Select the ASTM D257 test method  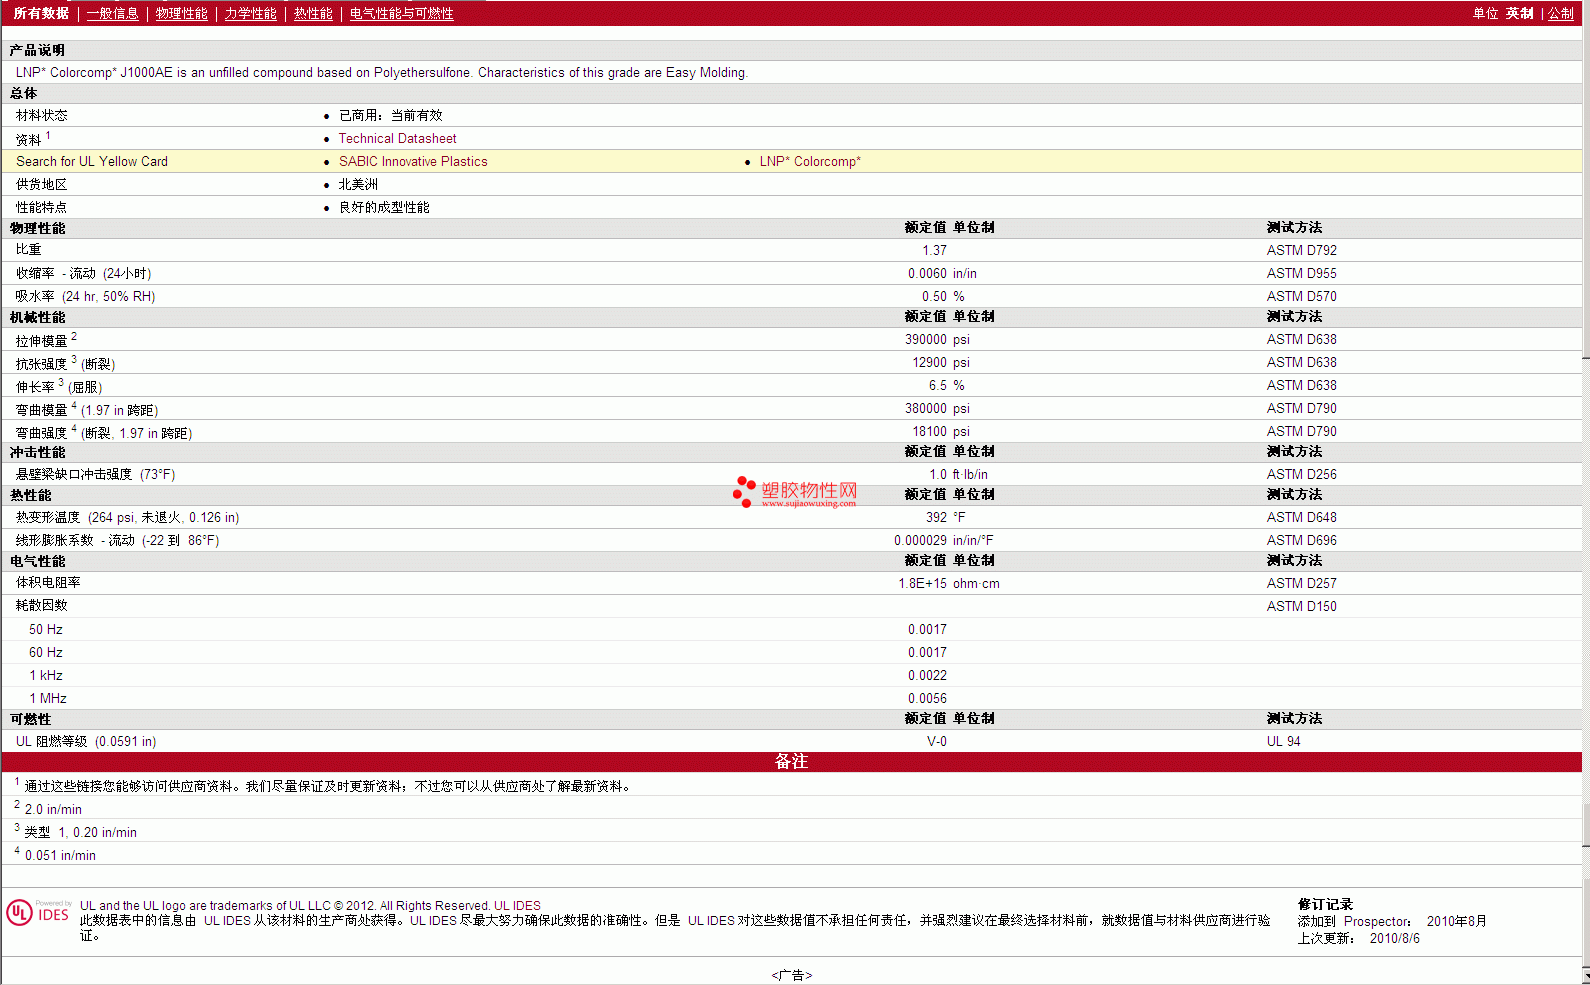pos(1302,584)
